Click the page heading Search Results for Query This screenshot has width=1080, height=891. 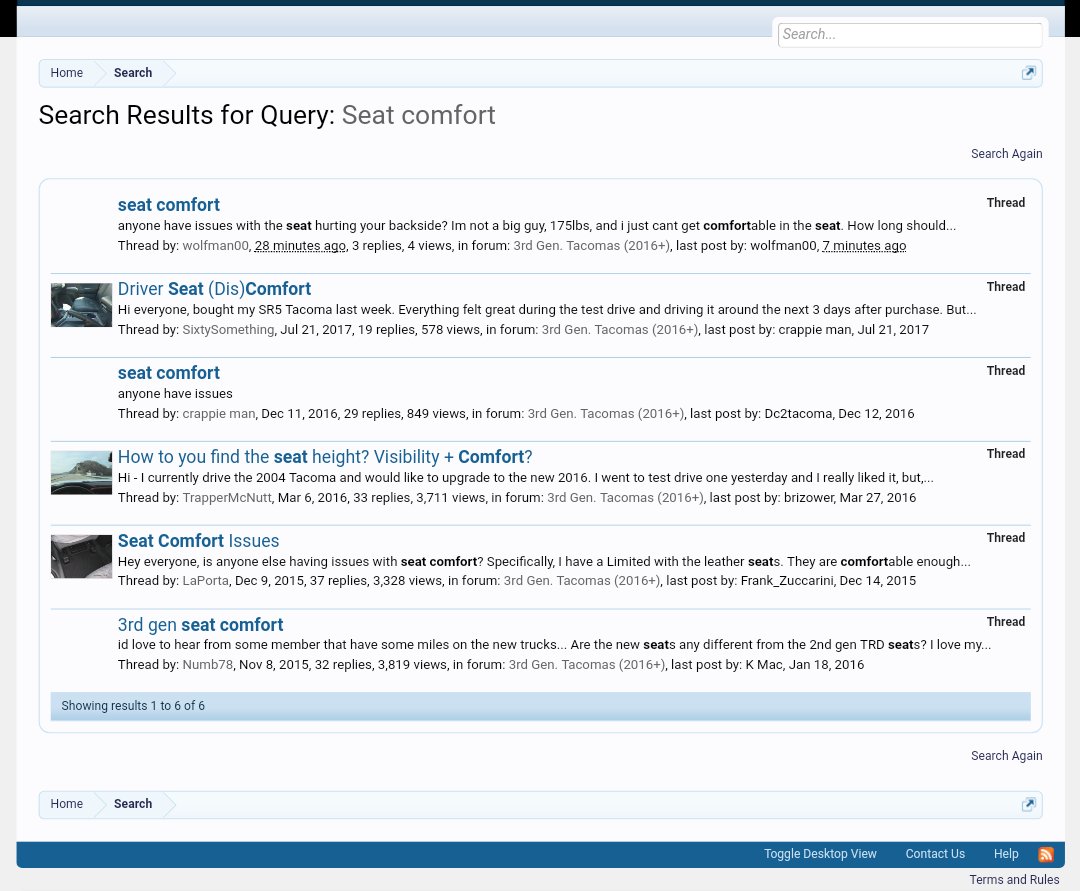click(267, 115)
